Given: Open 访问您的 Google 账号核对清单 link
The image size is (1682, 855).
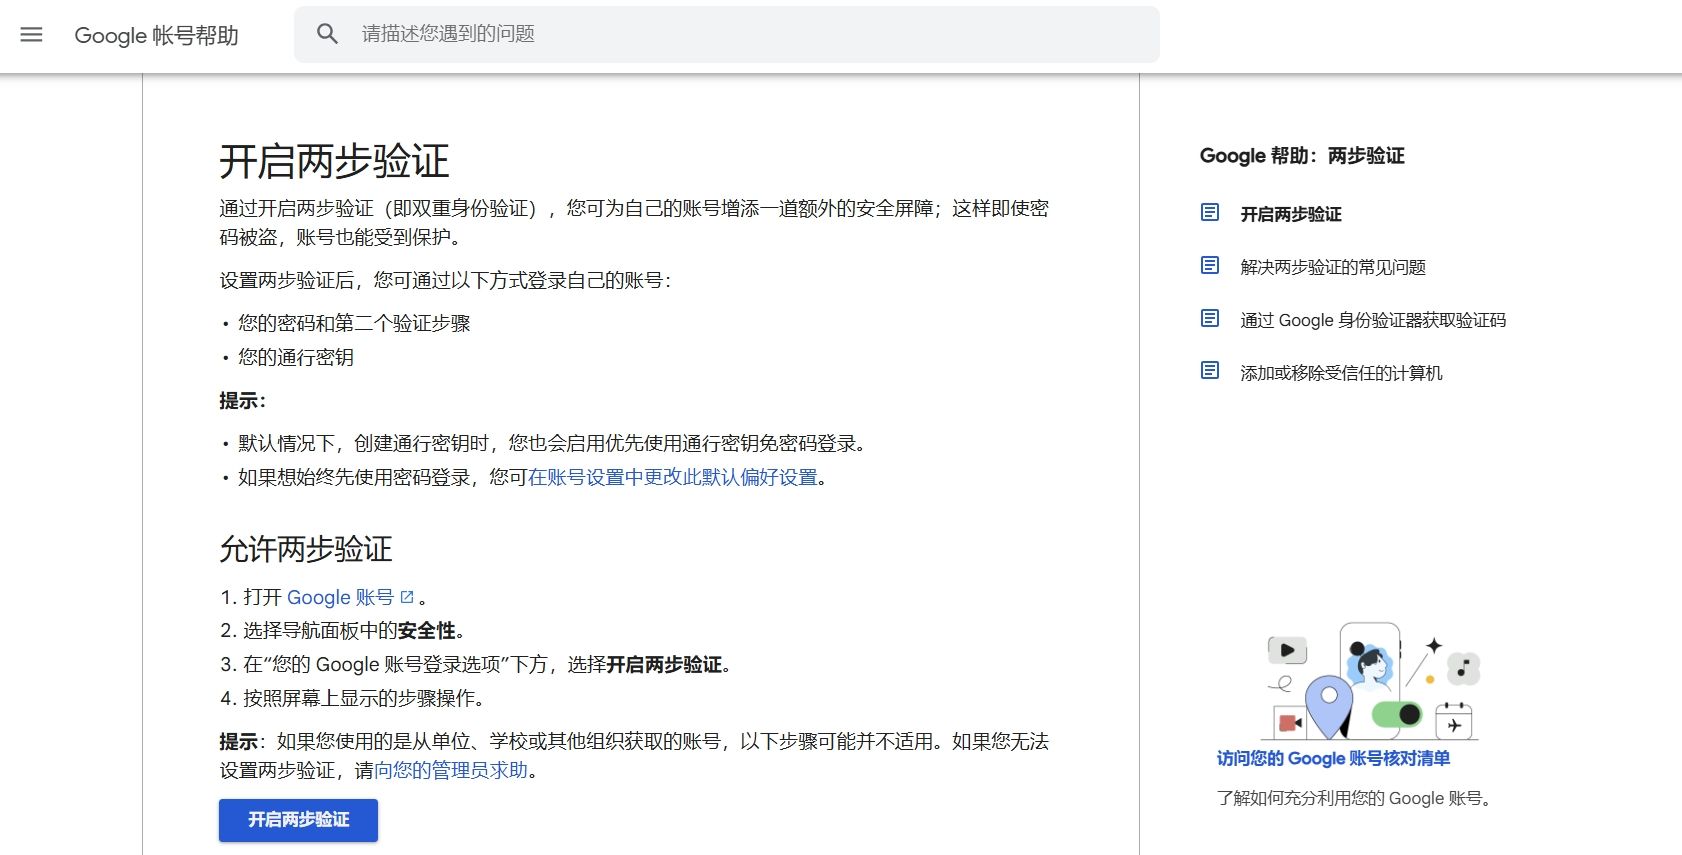Looking at the screenshot, I should tap(1333, 759).
